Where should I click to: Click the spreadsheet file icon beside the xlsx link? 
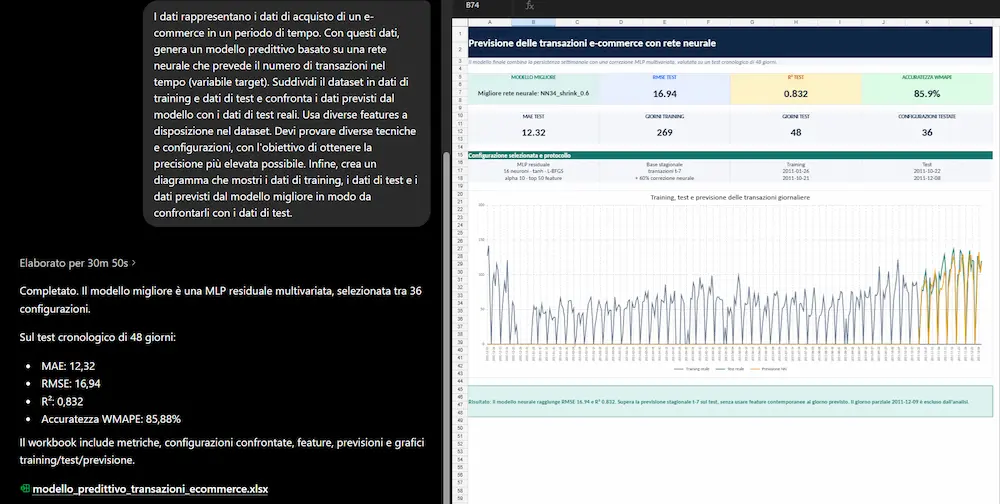tap(25, 489)
